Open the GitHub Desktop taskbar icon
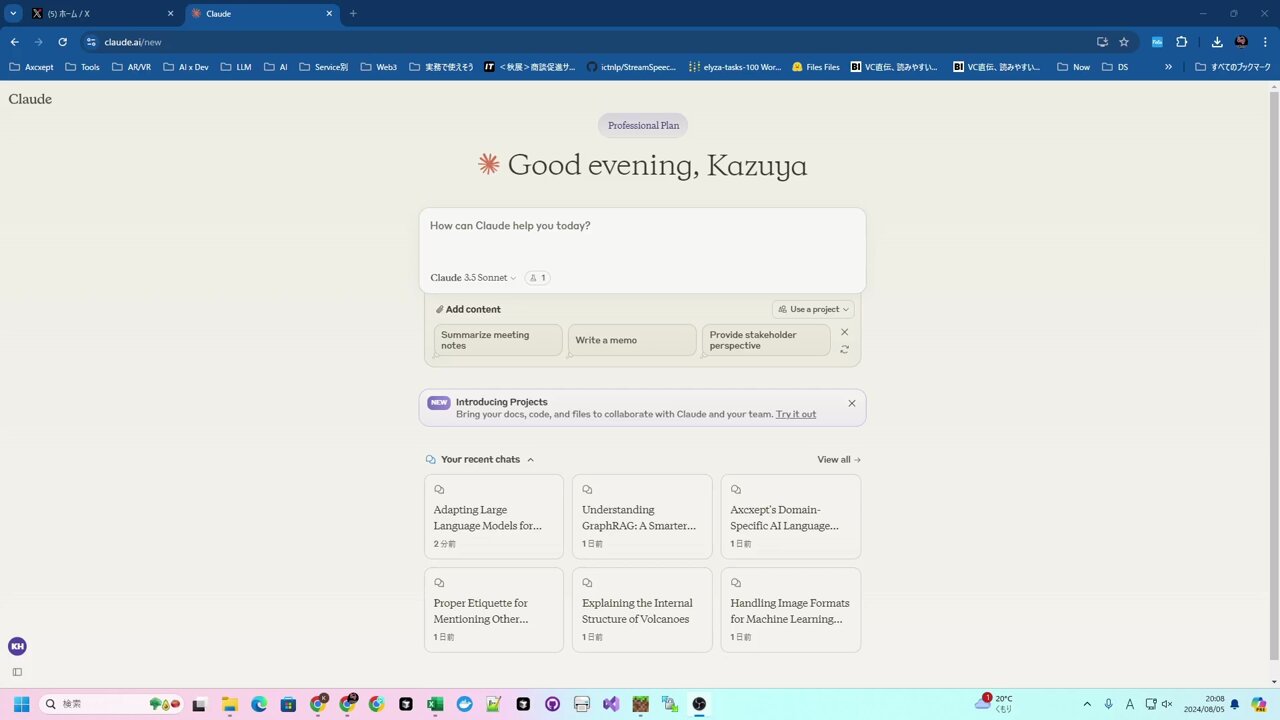The image size is (1280, 720). (x=553, y=704)
